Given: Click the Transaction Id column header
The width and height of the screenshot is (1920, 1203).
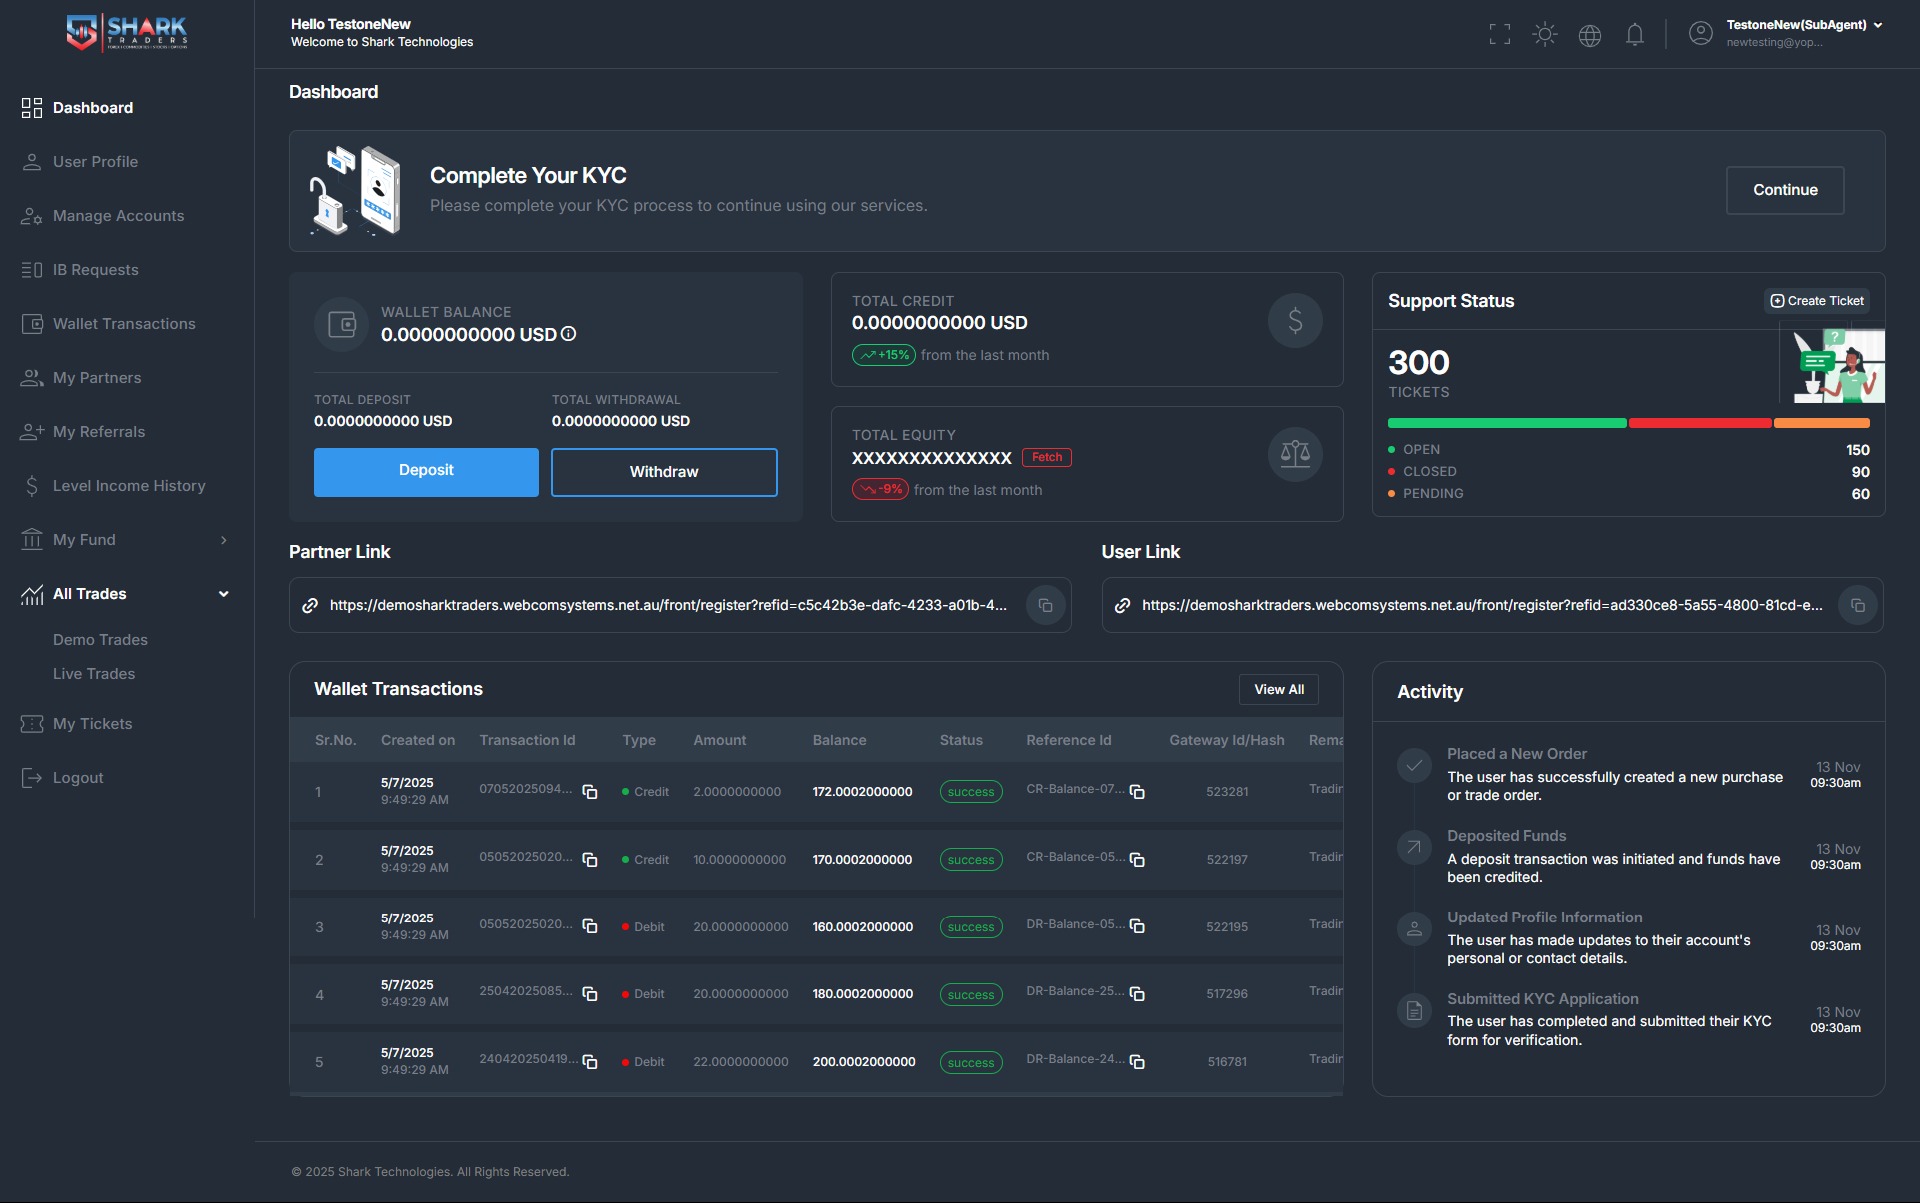Looking at the screenshot, I should tap(527, 740).
